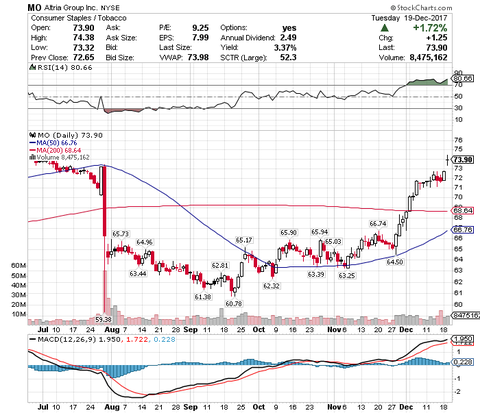480x413 pixels.
Task: Click the MA(200) 68.64 legend text
Action: [x=59, y=150]
